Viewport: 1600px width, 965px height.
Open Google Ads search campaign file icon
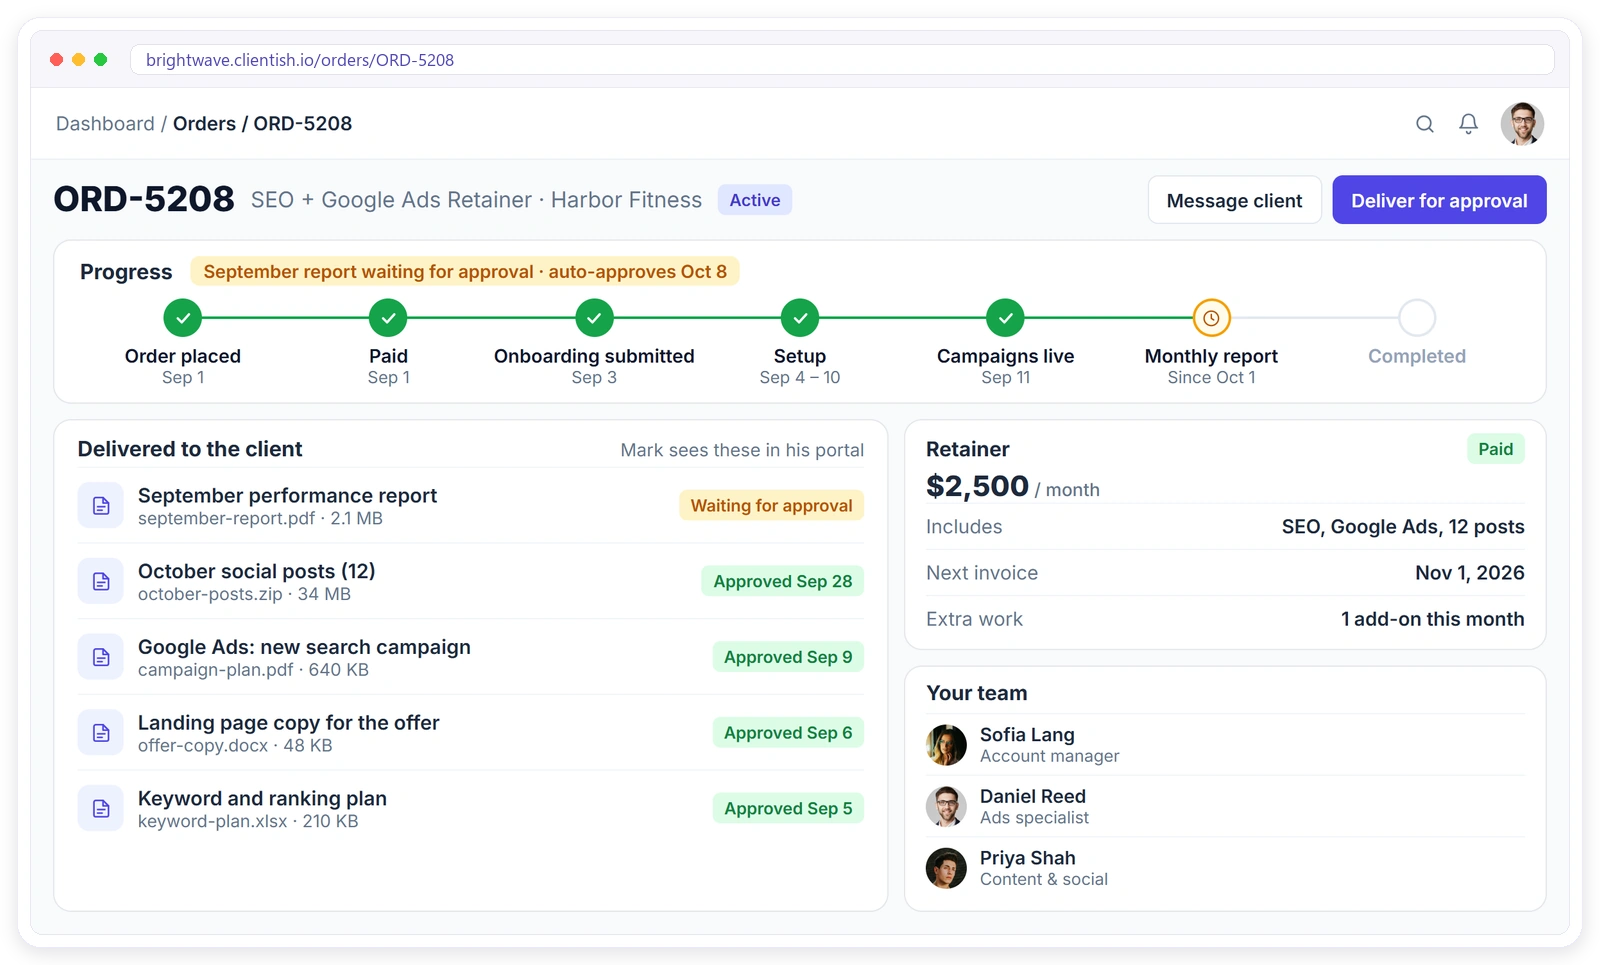pyautogui.click(x=101, y=657)
